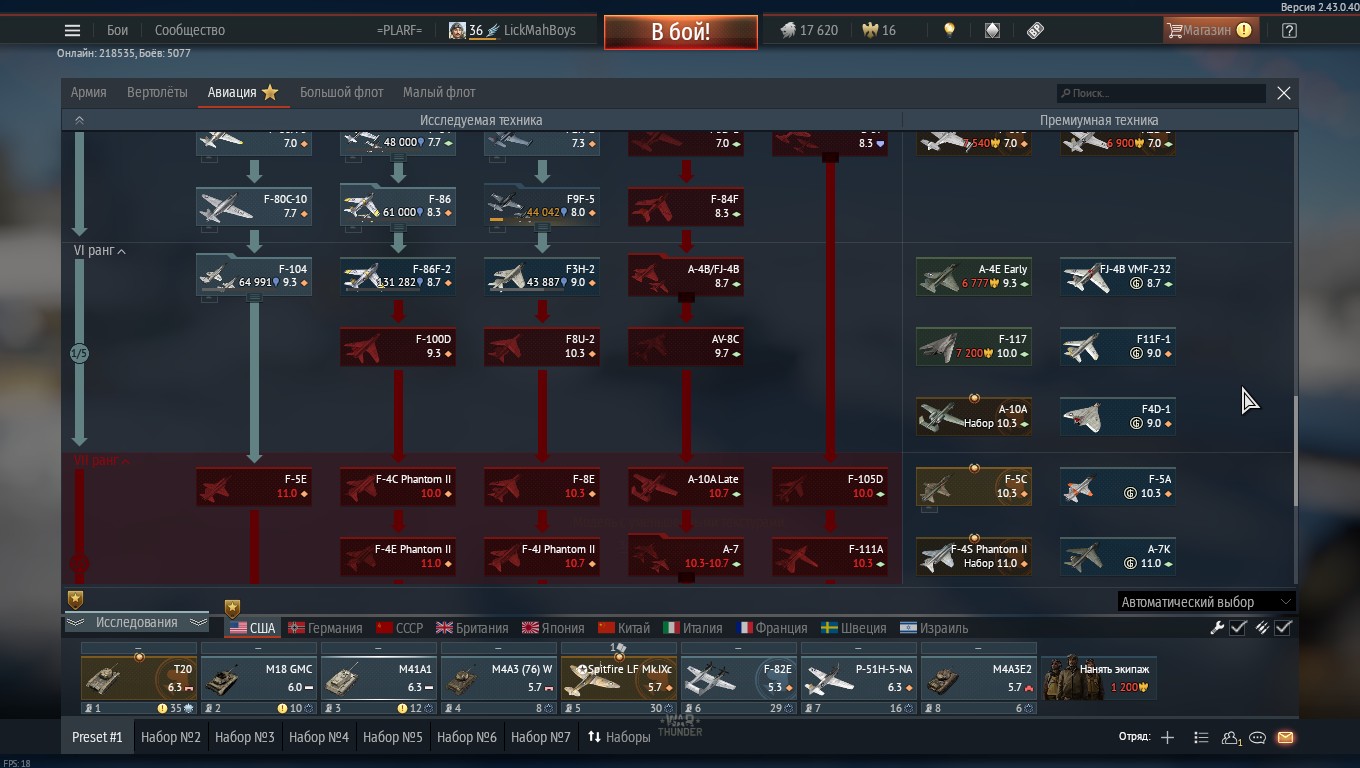Screen dimensions: 1360x768
Task: Open the help question mark icon
Action: (x=1289, y=30)
